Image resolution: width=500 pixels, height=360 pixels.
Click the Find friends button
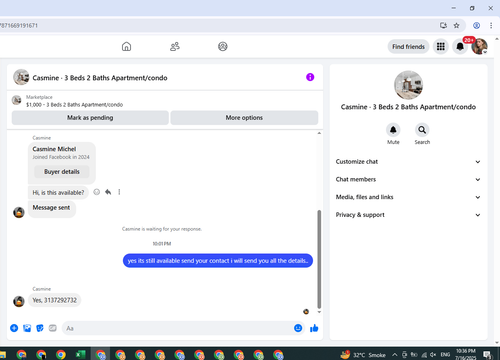coord(408,47)
